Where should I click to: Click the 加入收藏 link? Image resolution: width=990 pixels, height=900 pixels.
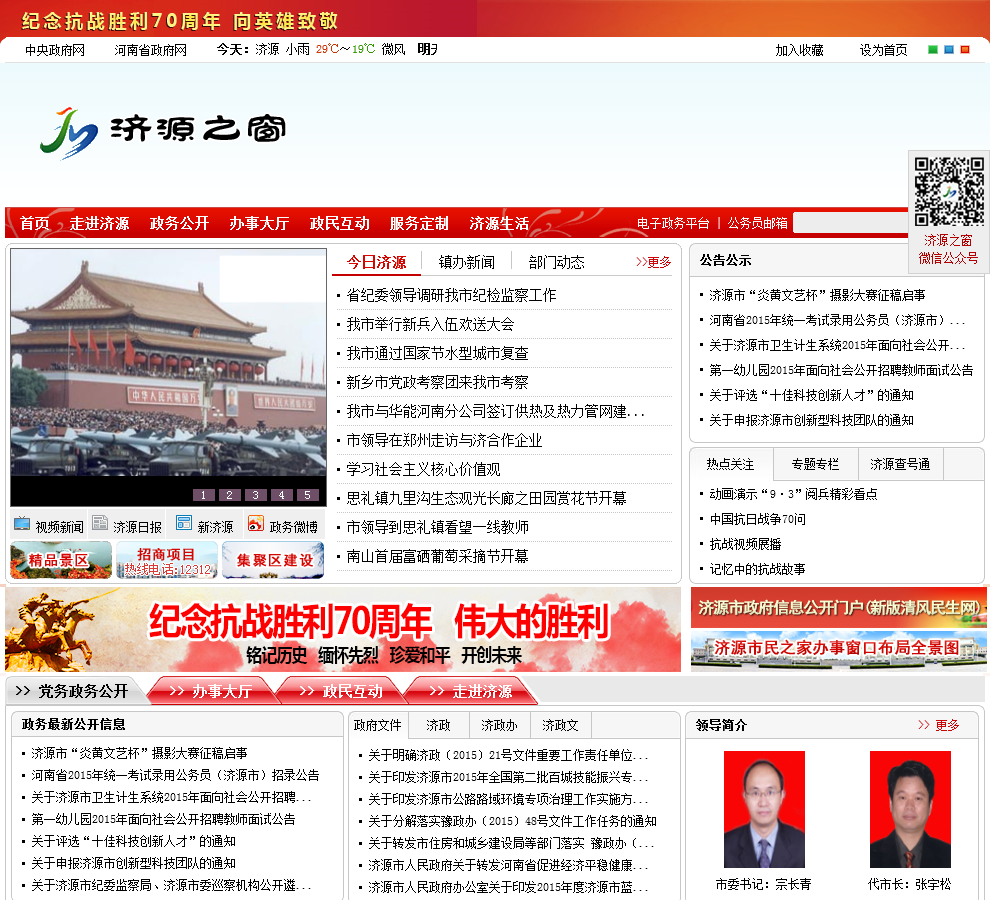(x=799, y=50)
